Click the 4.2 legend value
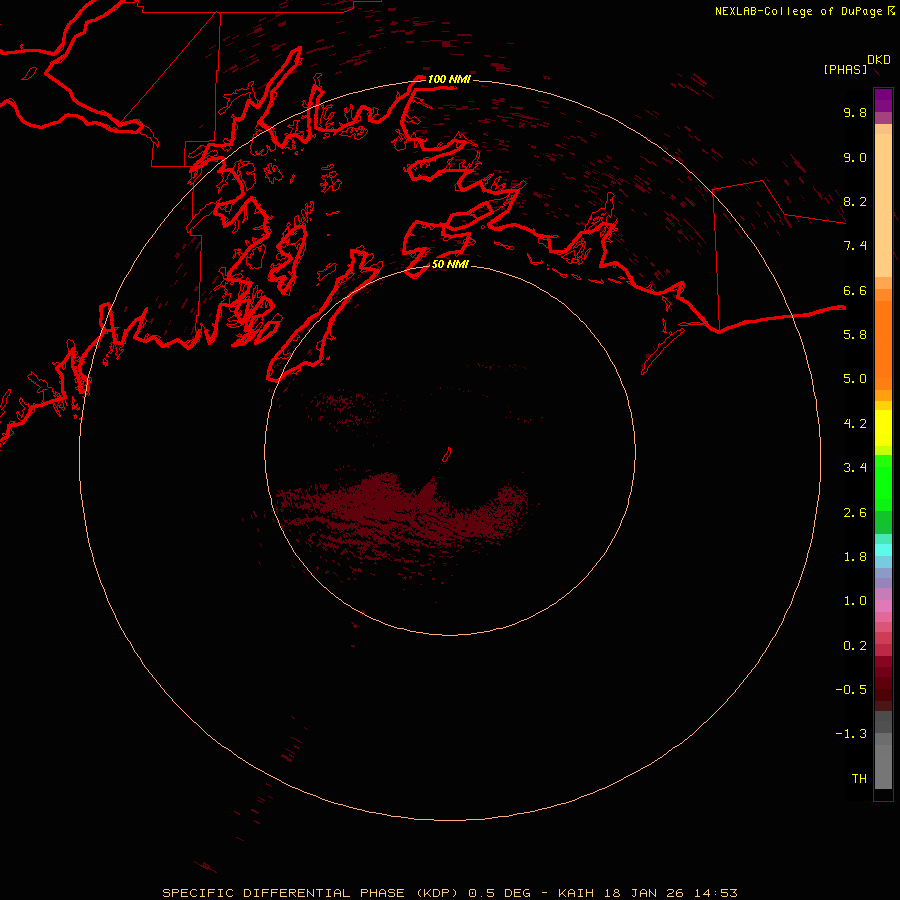Screen dimensions: 900x900 point(855,424)
